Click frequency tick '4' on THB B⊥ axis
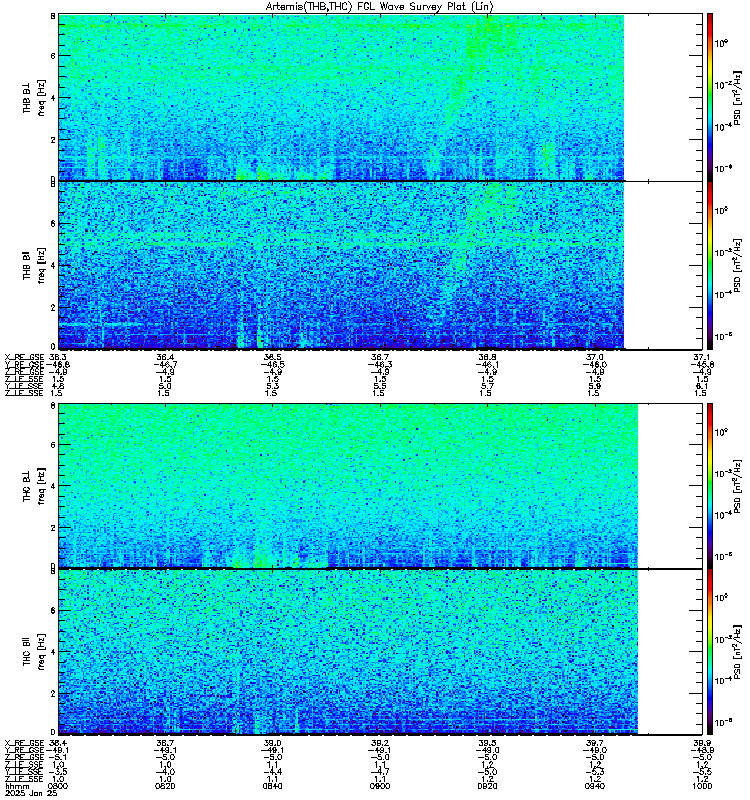The height and width of the screenshot is (800, 750). tap(53, 98)
